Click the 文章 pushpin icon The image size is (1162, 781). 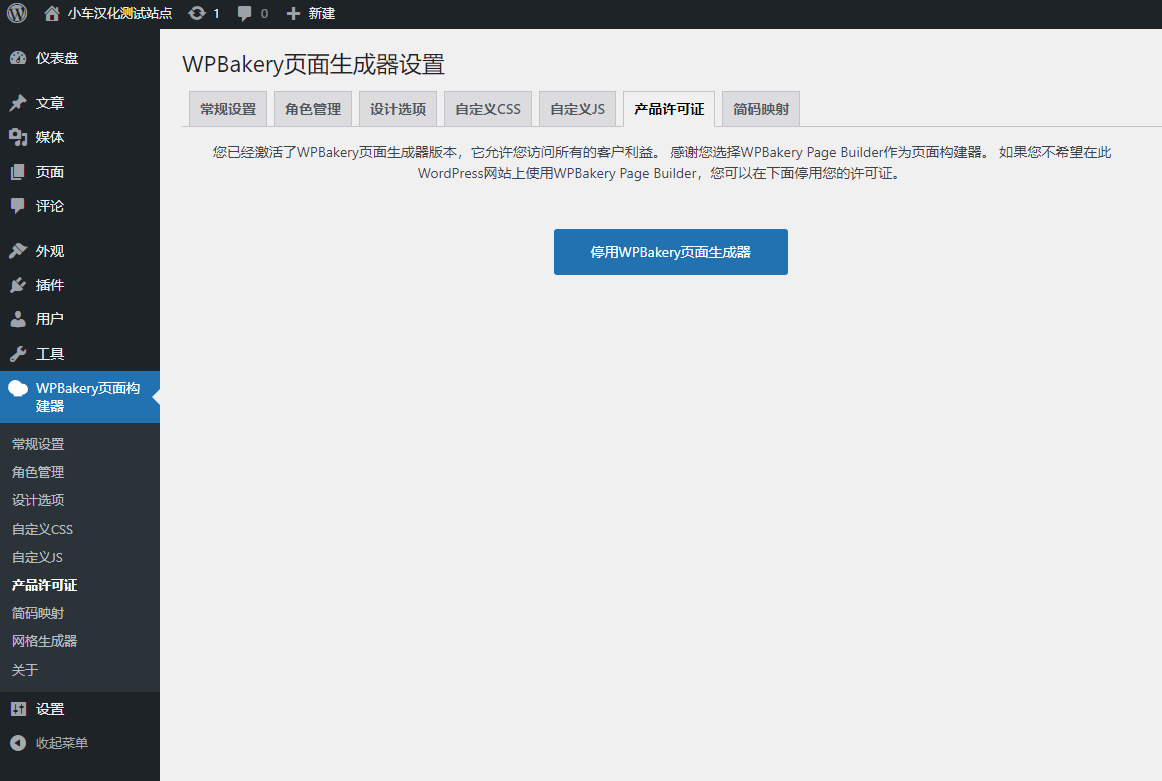pos(19,103)
